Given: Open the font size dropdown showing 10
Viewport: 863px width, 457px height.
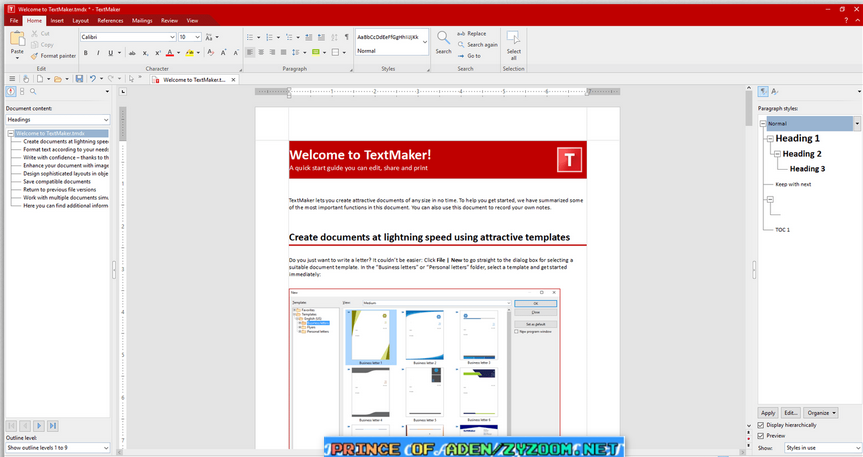Looking at the screenshot, I should click(198, 37).
